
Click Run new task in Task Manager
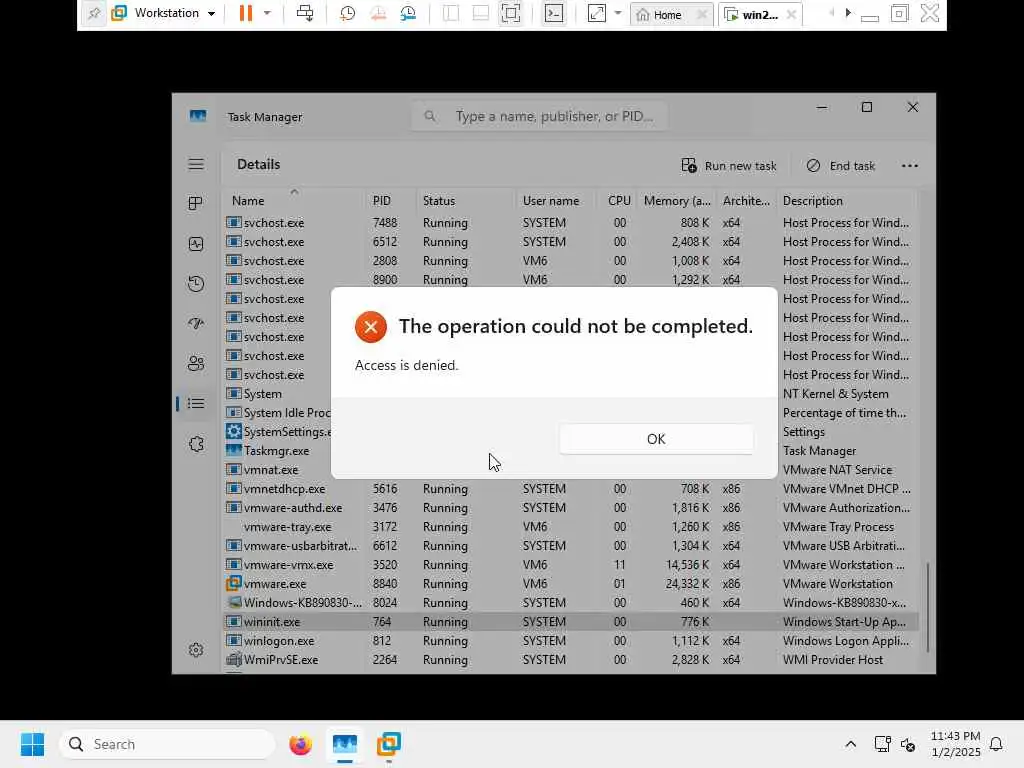click(729, 166)
